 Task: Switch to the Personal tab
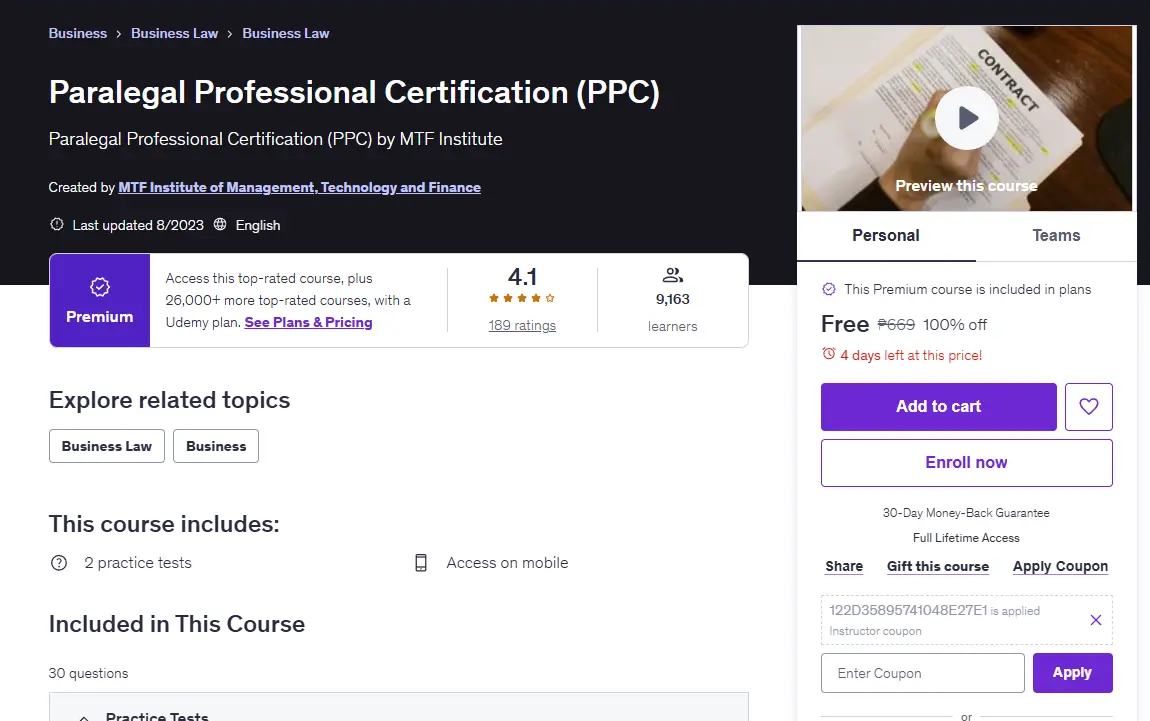(886, 235)
